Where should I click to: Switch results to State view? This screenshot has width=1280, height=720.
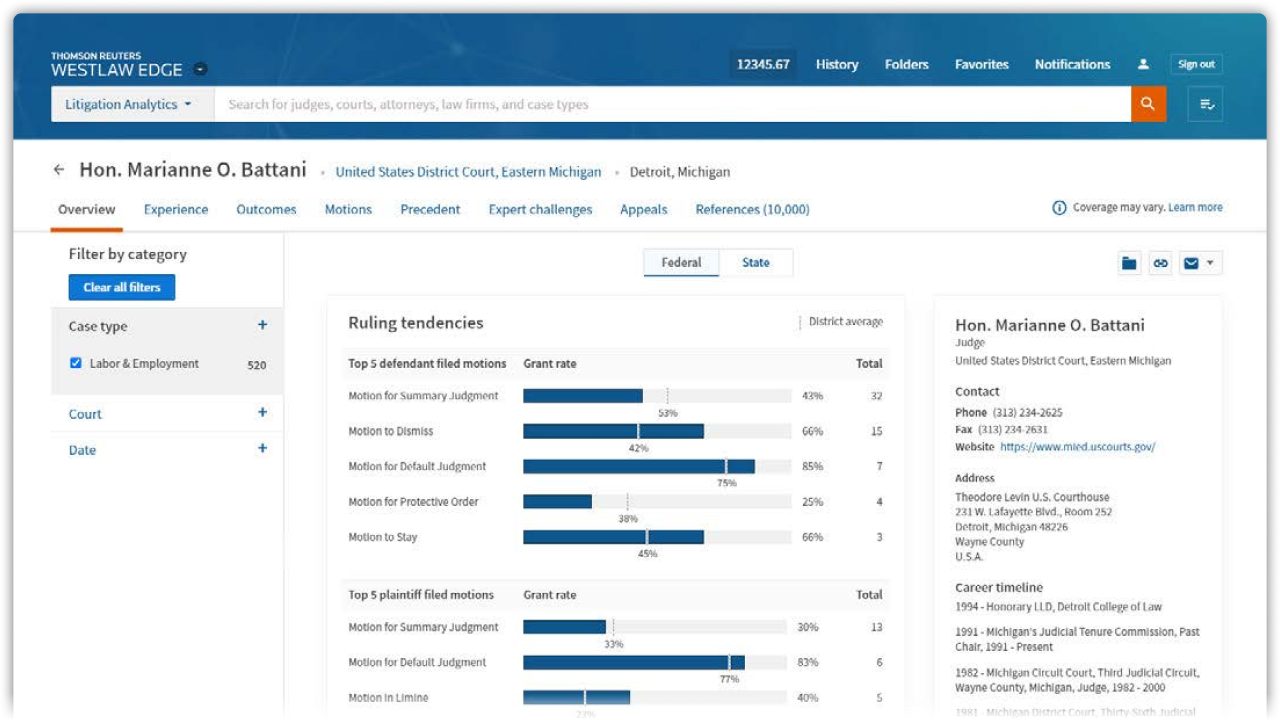[756, 262]
